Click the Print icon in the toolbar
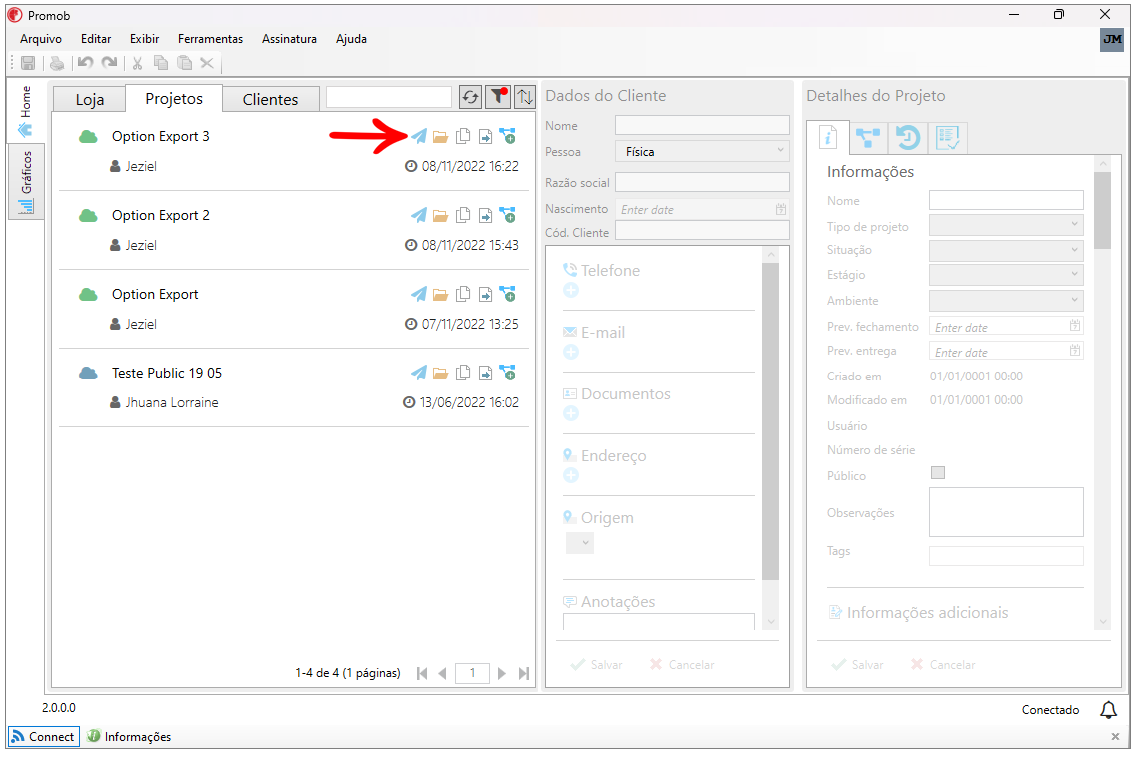Screen dimensions: 1133x757 pos(56,64)
